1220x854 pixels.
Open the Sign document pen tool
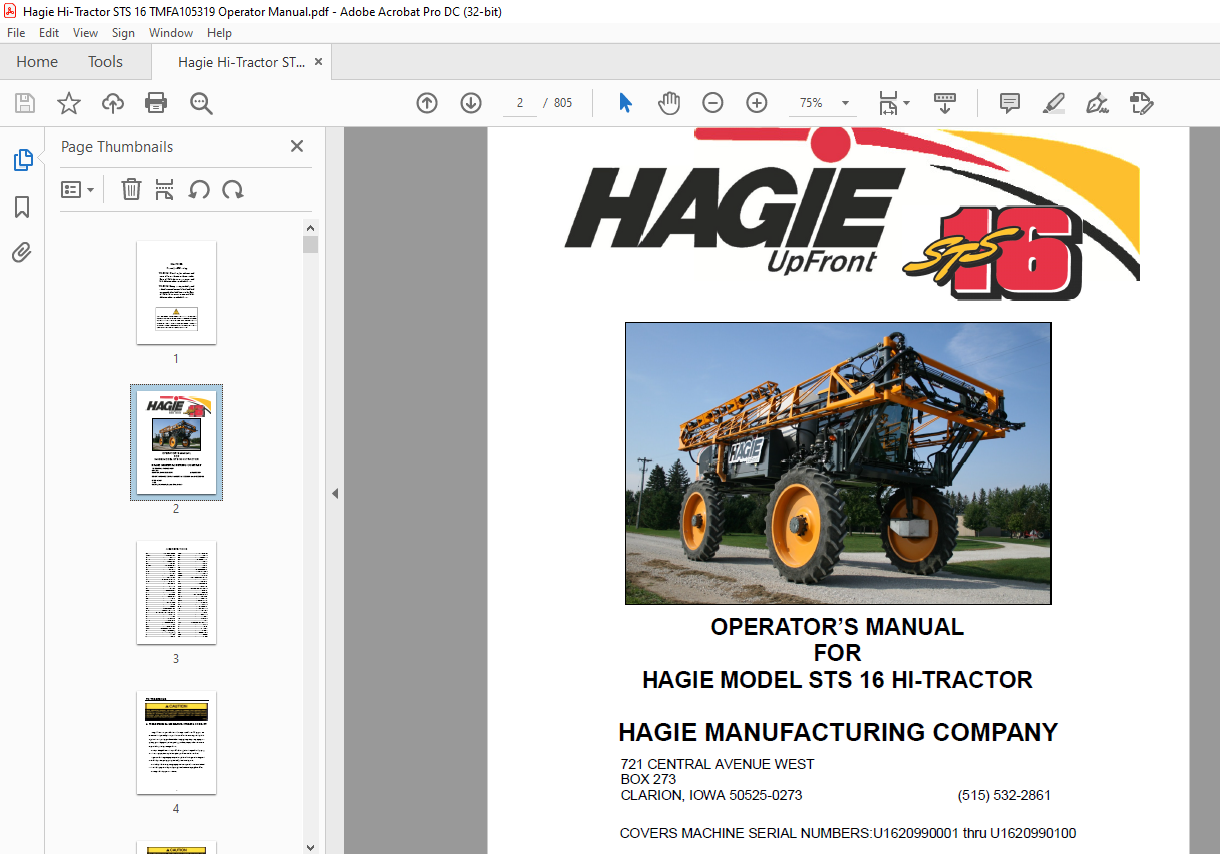[x=1097, y=103]
